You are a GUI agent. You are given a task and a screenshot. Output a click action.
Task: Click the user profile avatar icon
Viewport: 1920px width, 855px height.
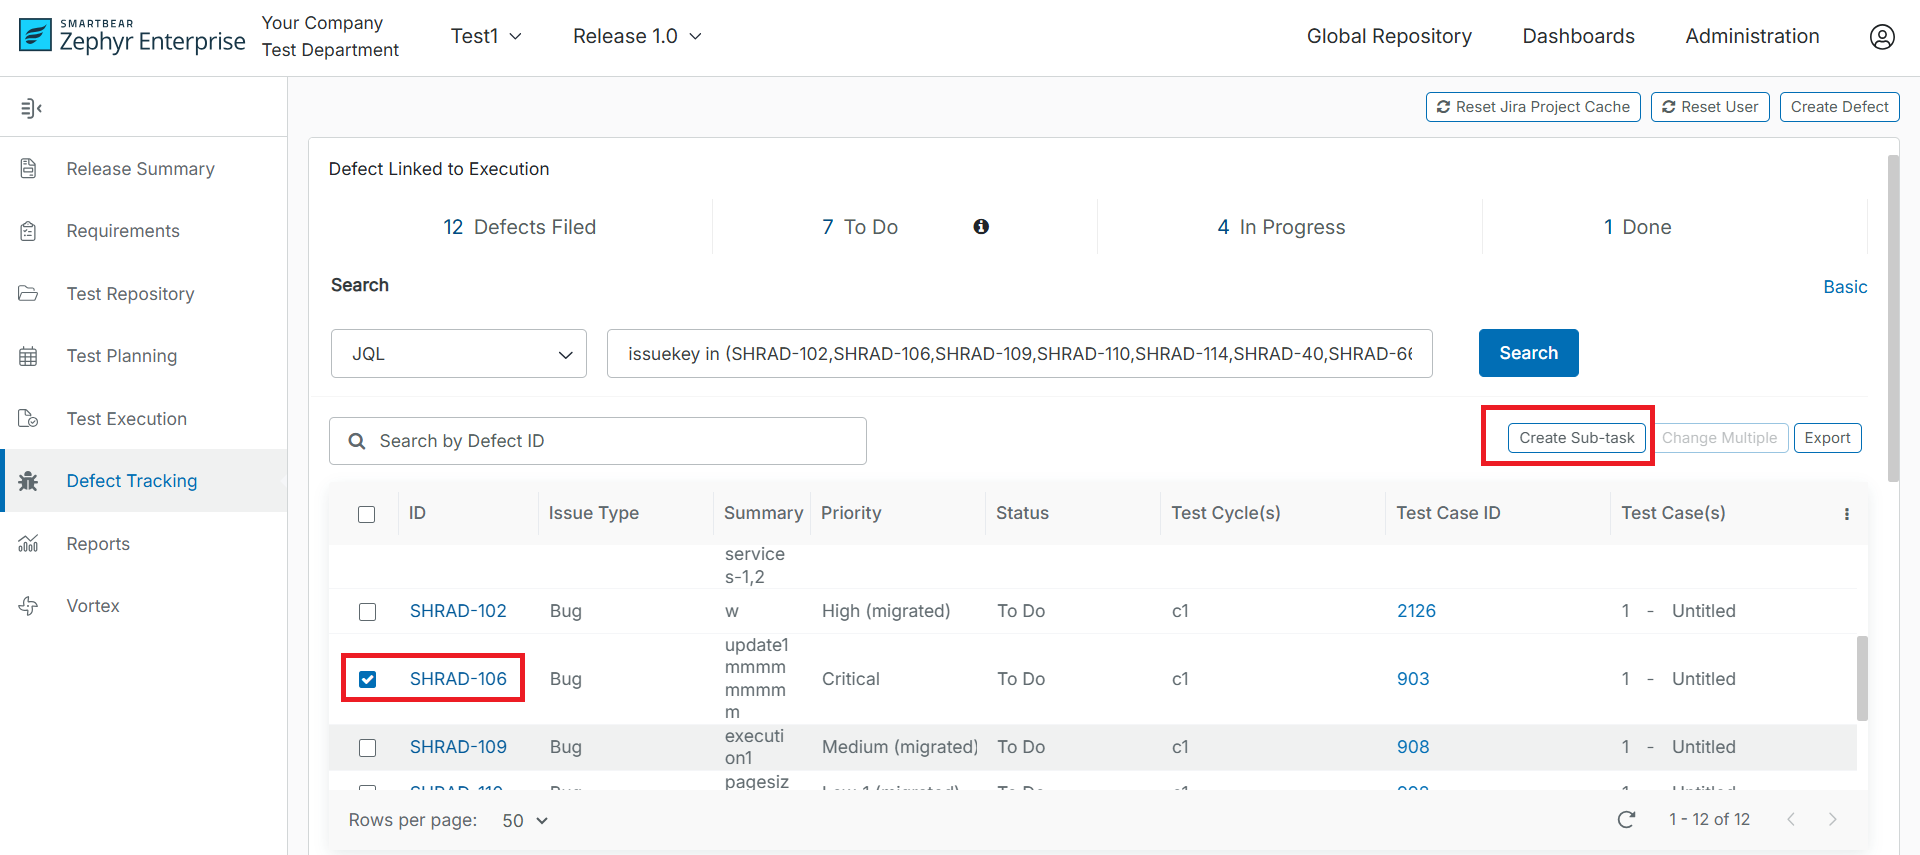pos(1882,37)
